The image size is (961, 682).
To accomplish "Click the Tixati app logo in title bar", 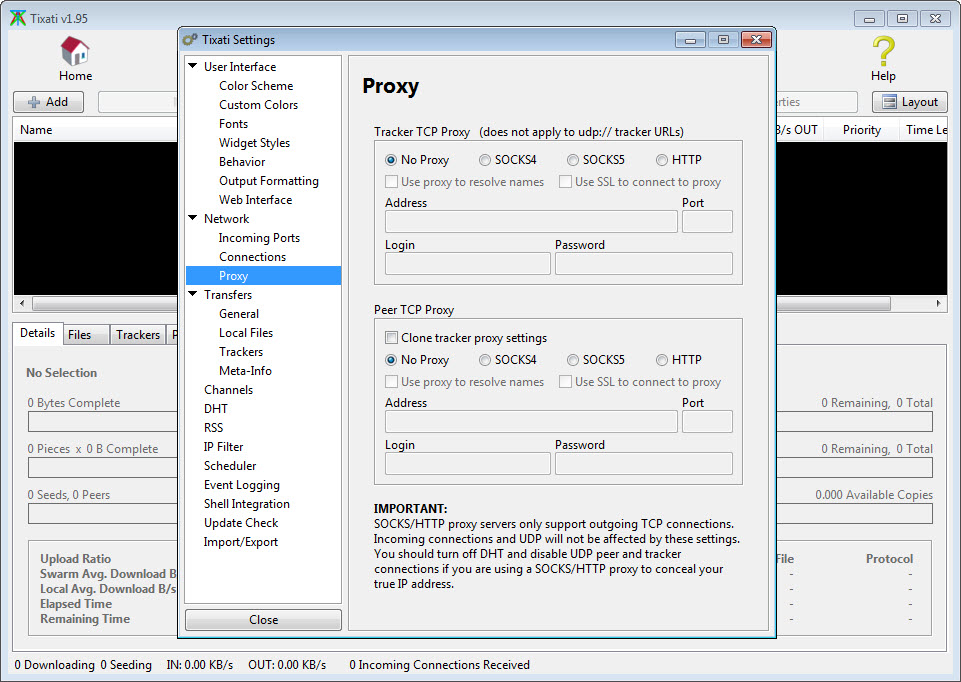I will (x=18, y=18).
